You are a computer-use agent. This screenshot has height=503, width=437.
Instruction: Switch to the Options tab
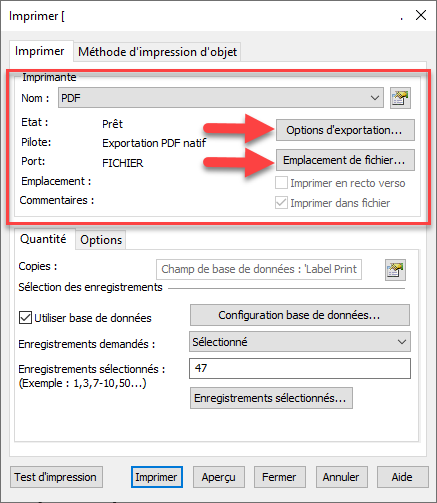(x=101, y=240)
